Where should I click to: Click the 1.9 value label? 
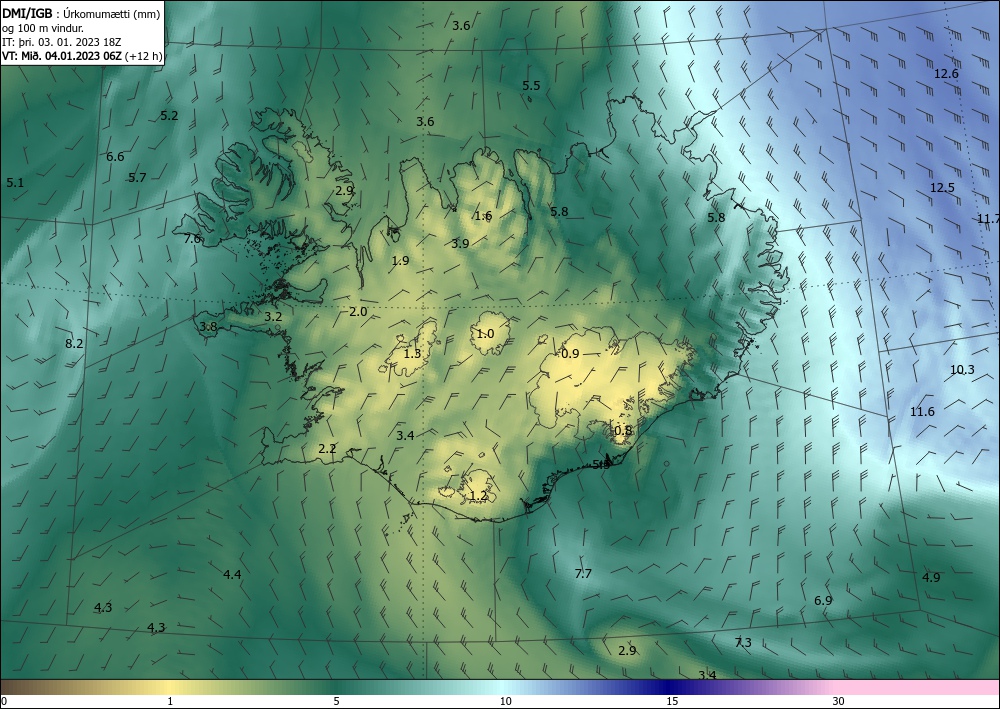coord(400,260)
